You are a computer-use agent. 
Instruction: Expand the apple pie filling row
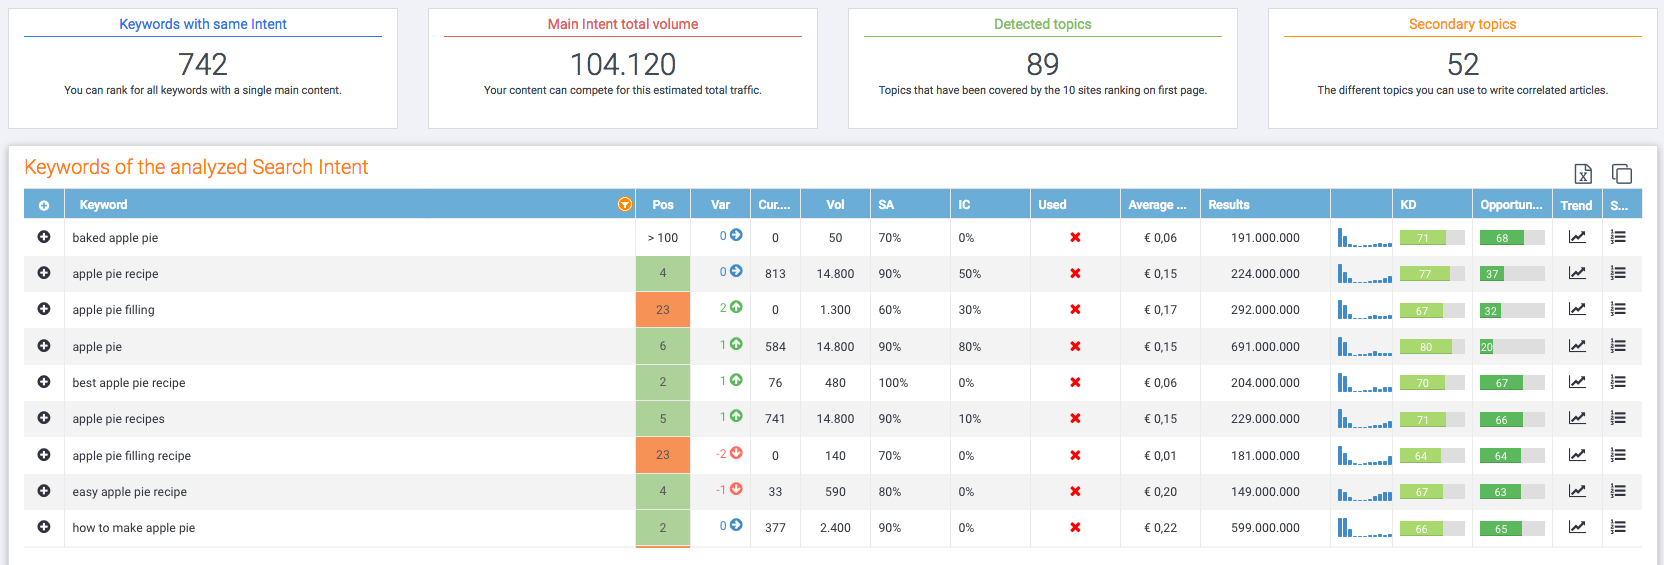click(x=44, y=309)
